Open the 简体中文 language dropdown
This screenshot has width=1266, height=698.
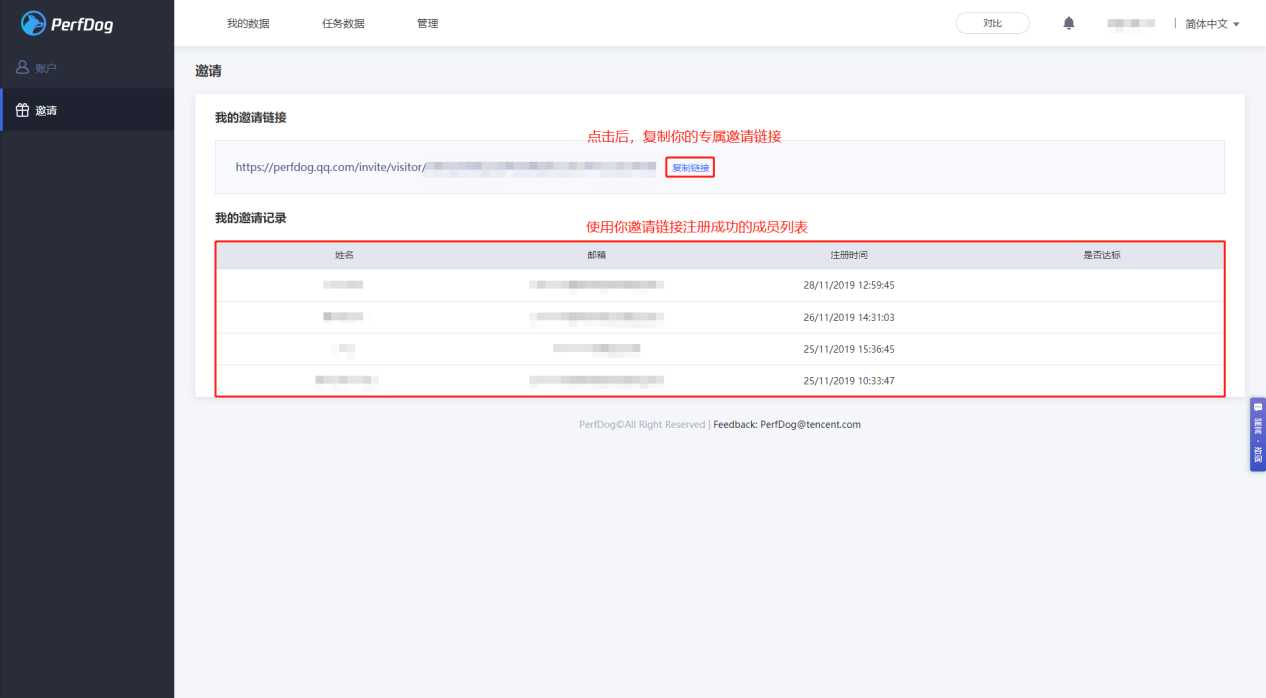point(1212,24)
